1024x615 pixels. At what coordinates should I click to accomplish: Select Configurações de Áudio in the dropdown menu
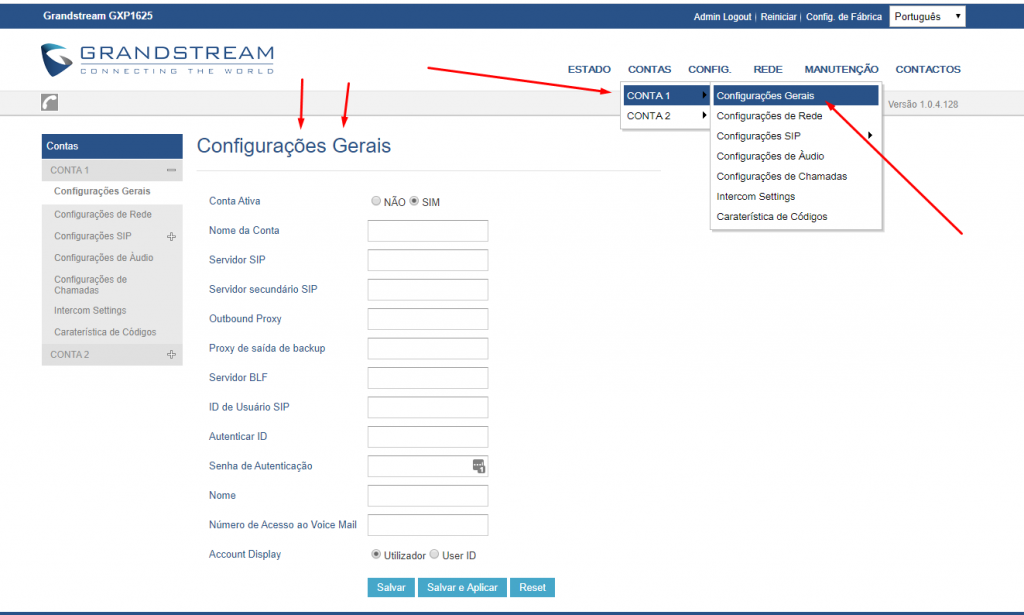click(770, 156)
